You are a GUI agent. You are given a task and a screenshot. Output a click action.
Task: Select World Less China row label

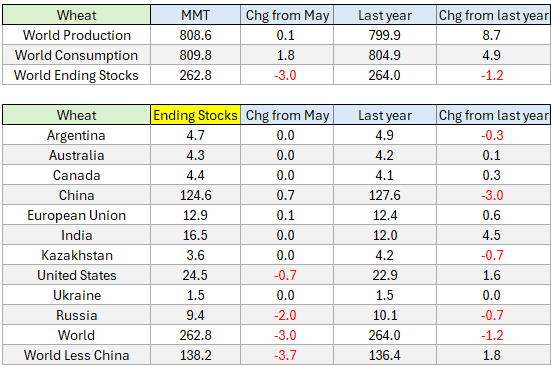coord(77,355)
